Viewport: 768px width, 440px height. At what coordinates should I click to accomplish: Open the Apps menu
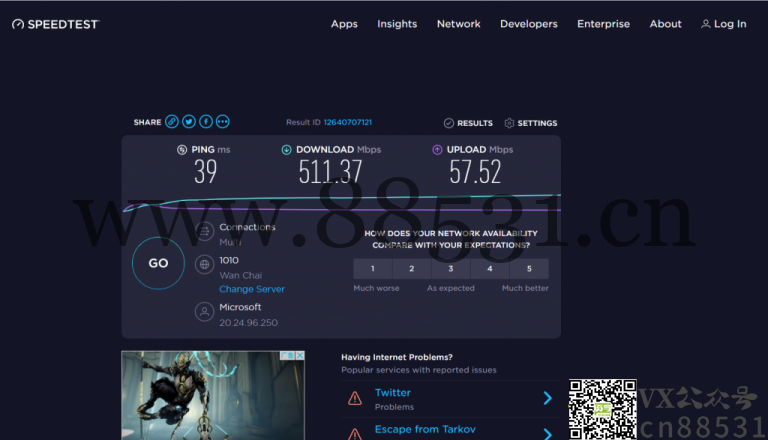click(x=344, y=24)
